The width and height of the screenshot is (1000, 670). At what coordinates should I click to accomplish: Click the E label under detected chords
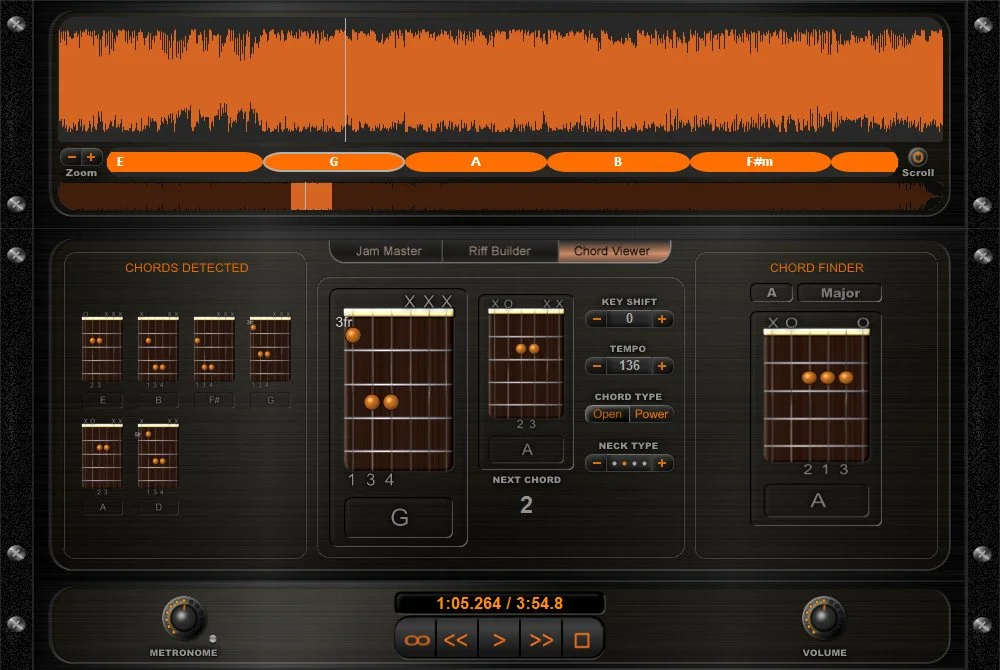pyautogui.click(x=103, y=400)
